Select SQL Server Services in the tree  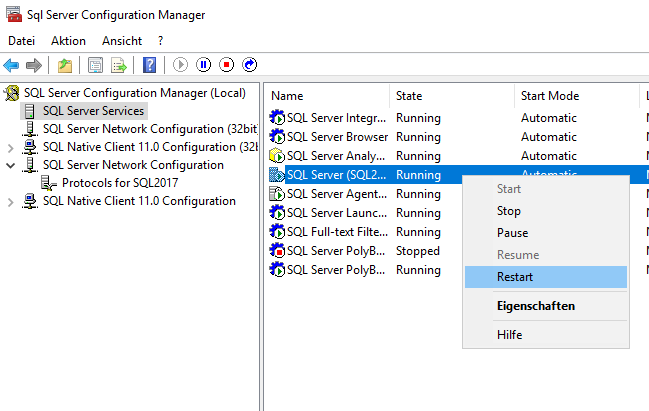tap(93, 111)
